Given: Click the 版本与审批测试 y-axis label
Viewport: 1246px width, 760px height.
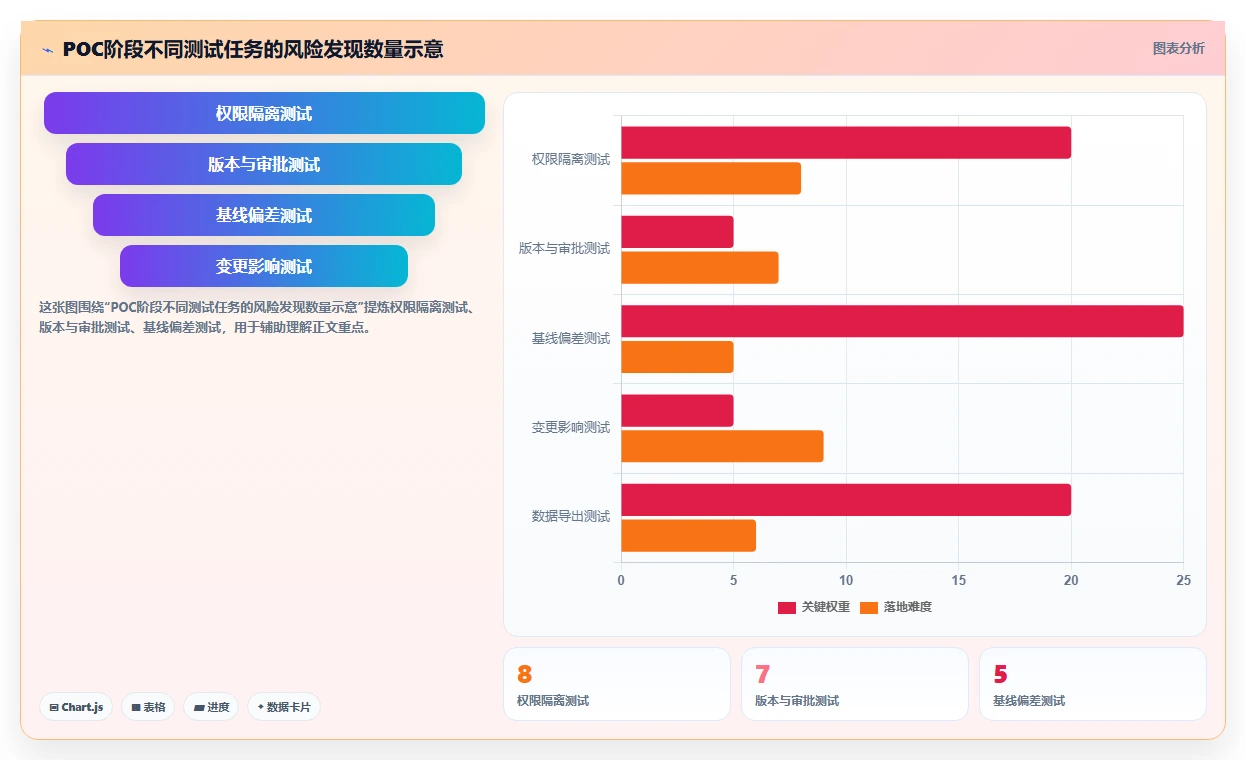Looking at the screenshot, I should 565,248.
